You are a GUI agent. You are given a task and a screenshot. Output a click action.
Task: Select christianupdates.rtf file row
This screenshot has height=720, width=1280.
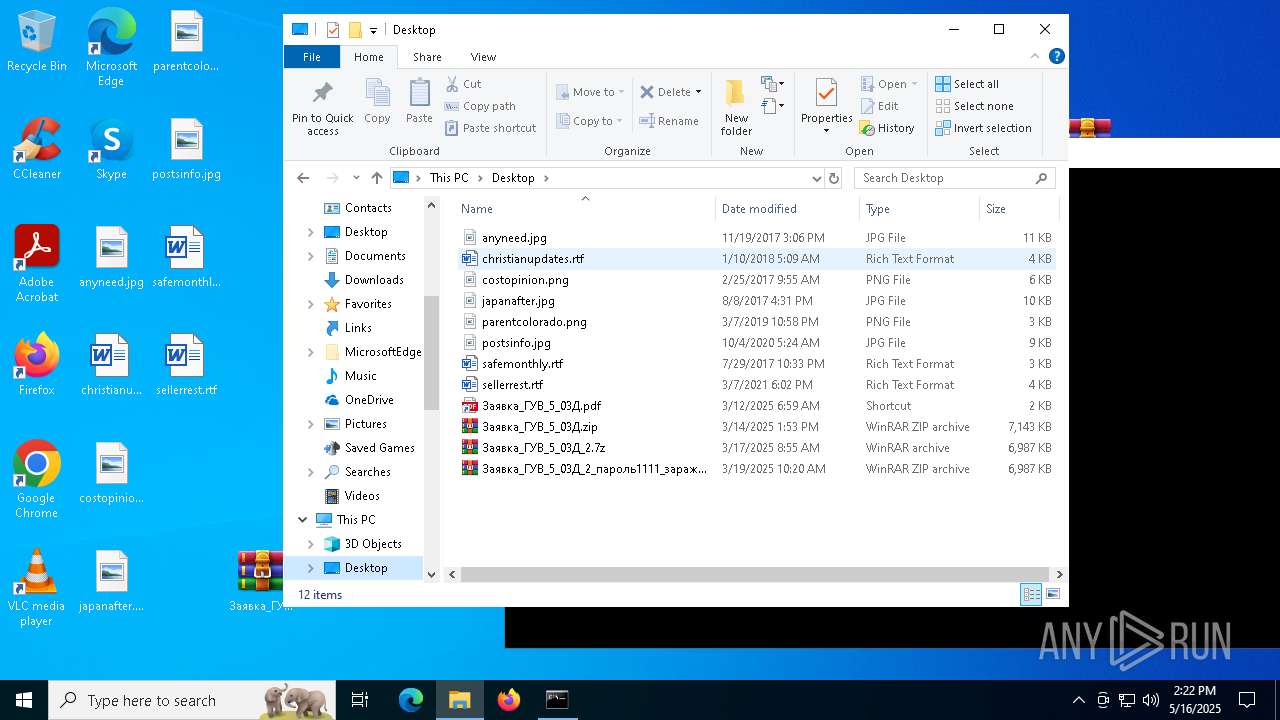[x=756, y=259]
